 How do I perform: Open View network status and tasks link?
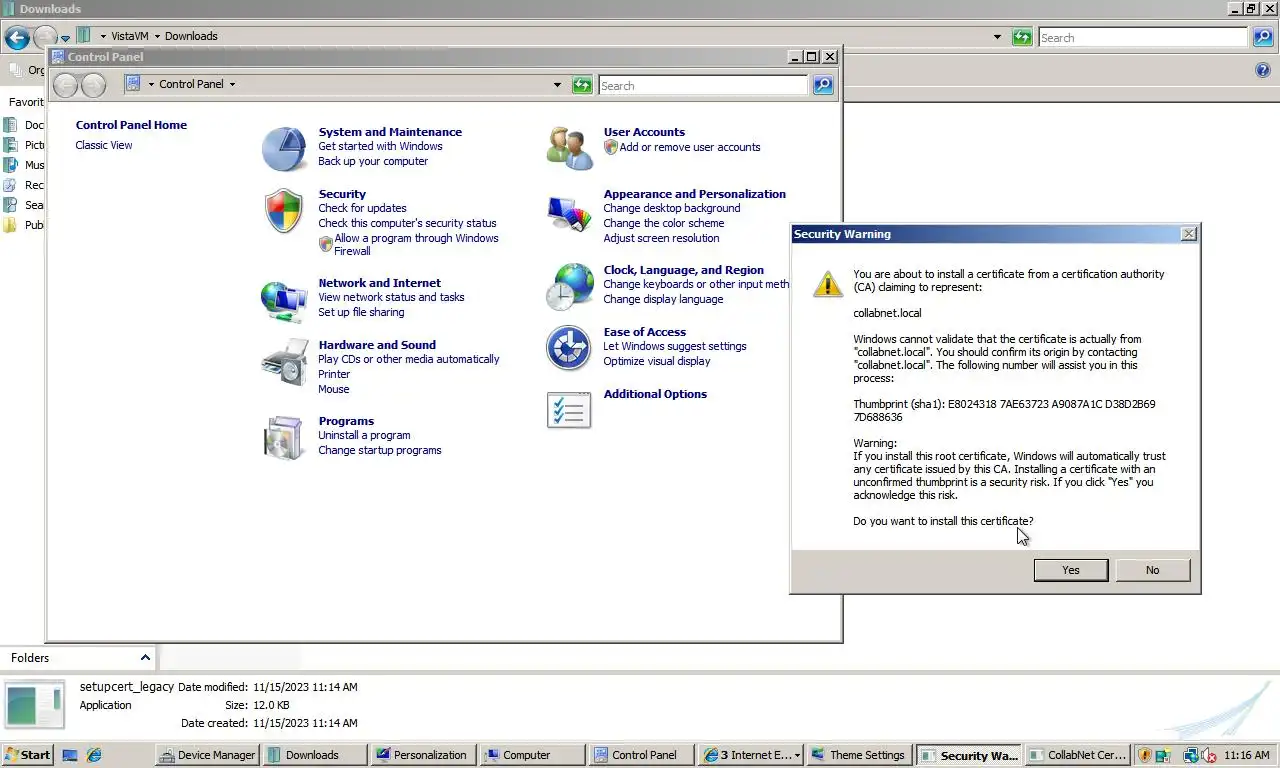pos(391,297)
